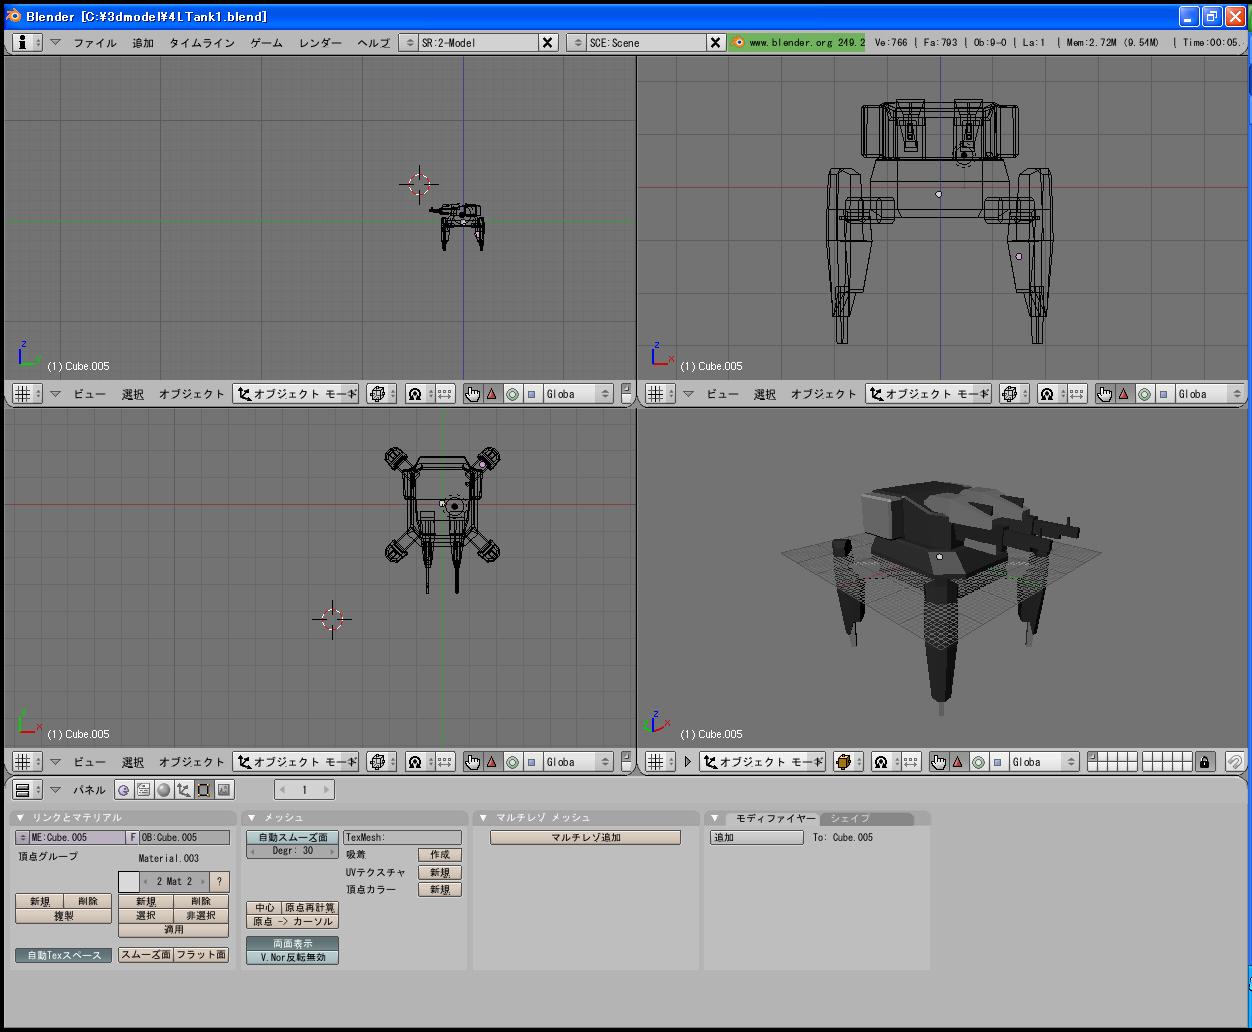Open the オブジェクト モード dropdown in perspective viewport
1252x1032 pixels.
coord(762,762)
